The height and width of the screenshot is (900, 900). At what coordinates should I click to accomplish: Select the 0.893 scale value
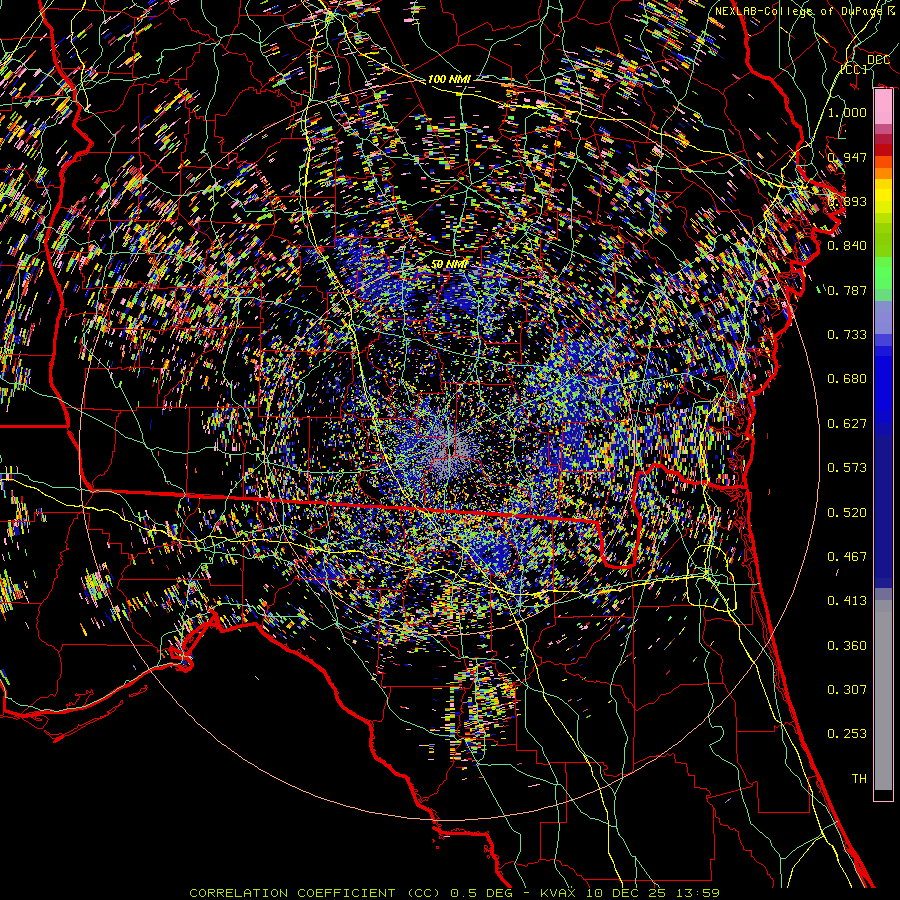pyautogui.click(x=847, y=201)
